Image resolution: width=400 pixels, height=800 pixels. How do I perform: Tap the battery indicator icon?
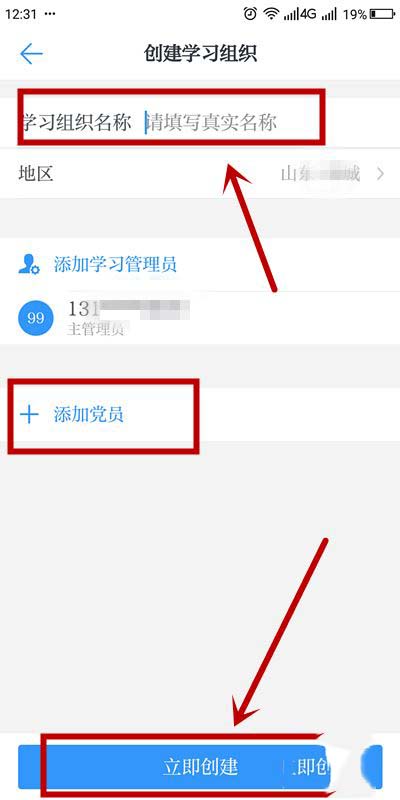383,14
